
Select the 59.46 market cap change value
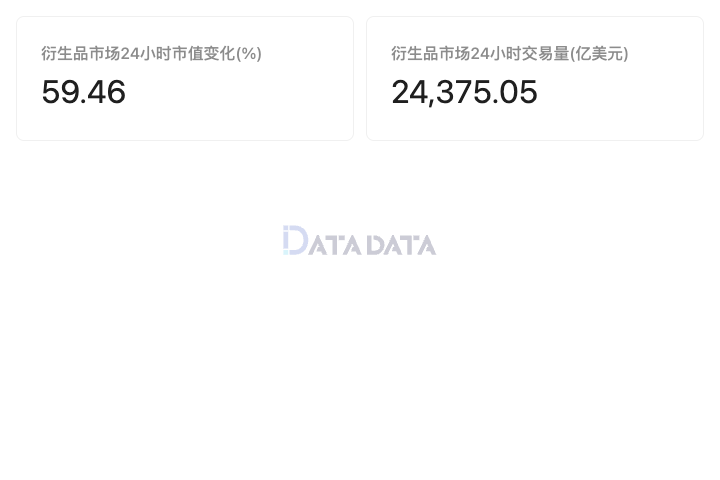click(84, 92)
